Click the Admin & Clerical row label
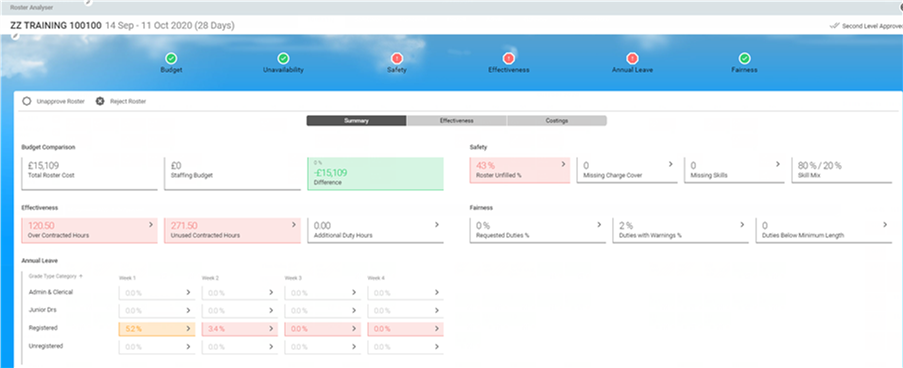 (x=51, y=292)
